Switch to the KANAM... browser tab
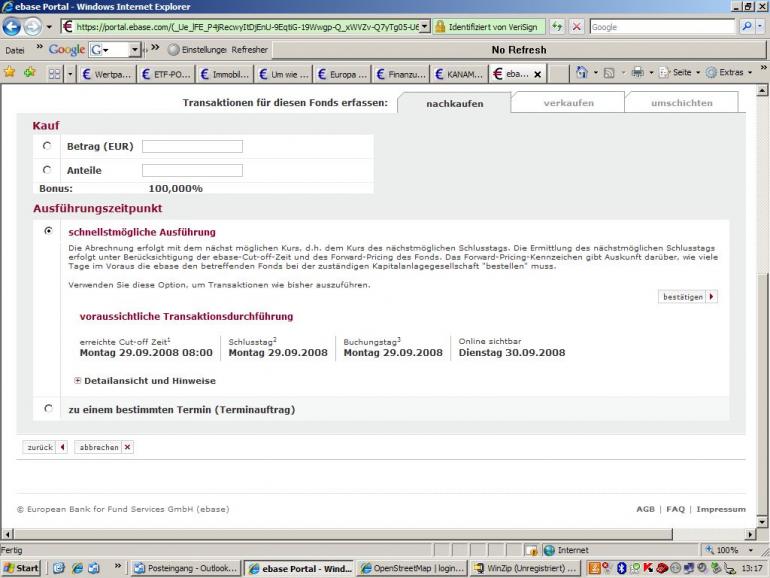The width and height of the screenshot is (770, 578). pos(459,74)
